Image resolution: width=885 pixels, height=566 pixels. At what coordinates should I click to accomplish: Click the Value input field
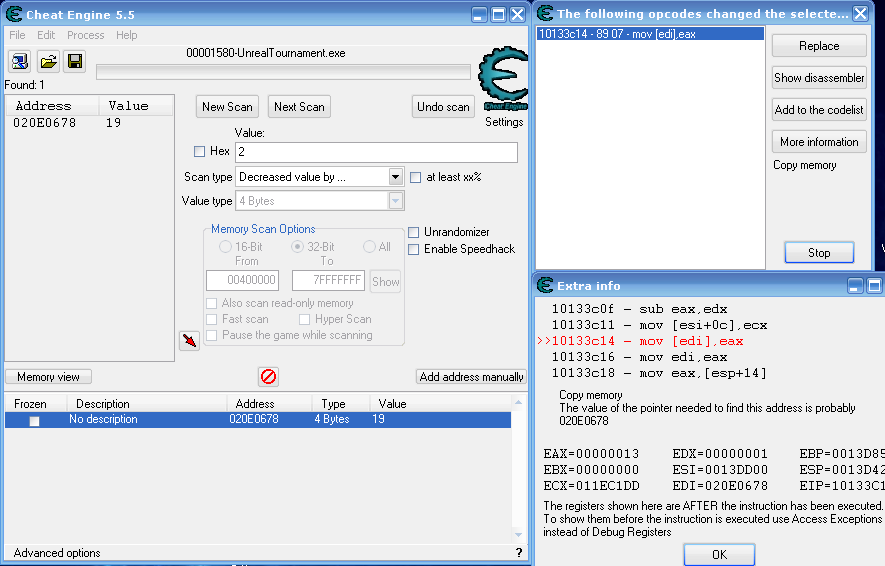(376, 152)
